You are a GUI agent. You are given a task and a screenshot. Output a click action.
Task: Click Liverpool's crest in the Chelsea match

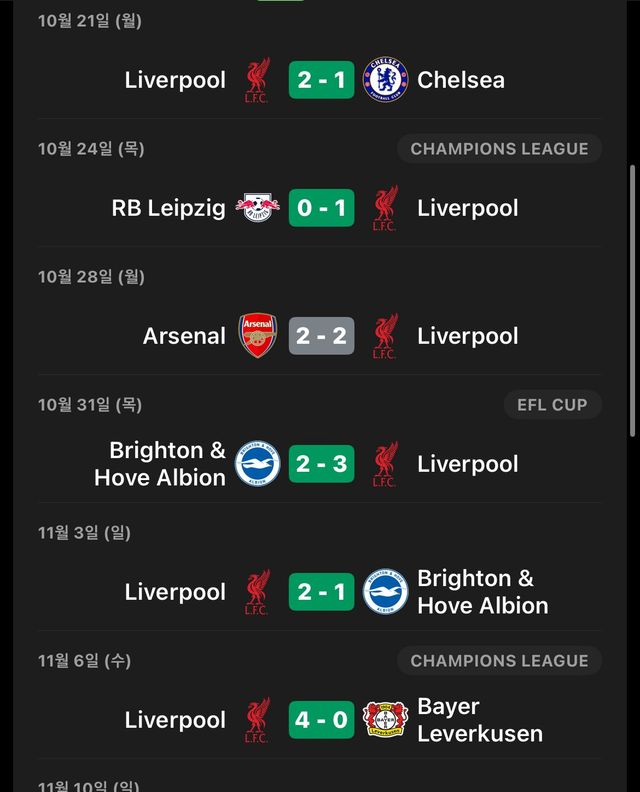(x=257, y=80)
